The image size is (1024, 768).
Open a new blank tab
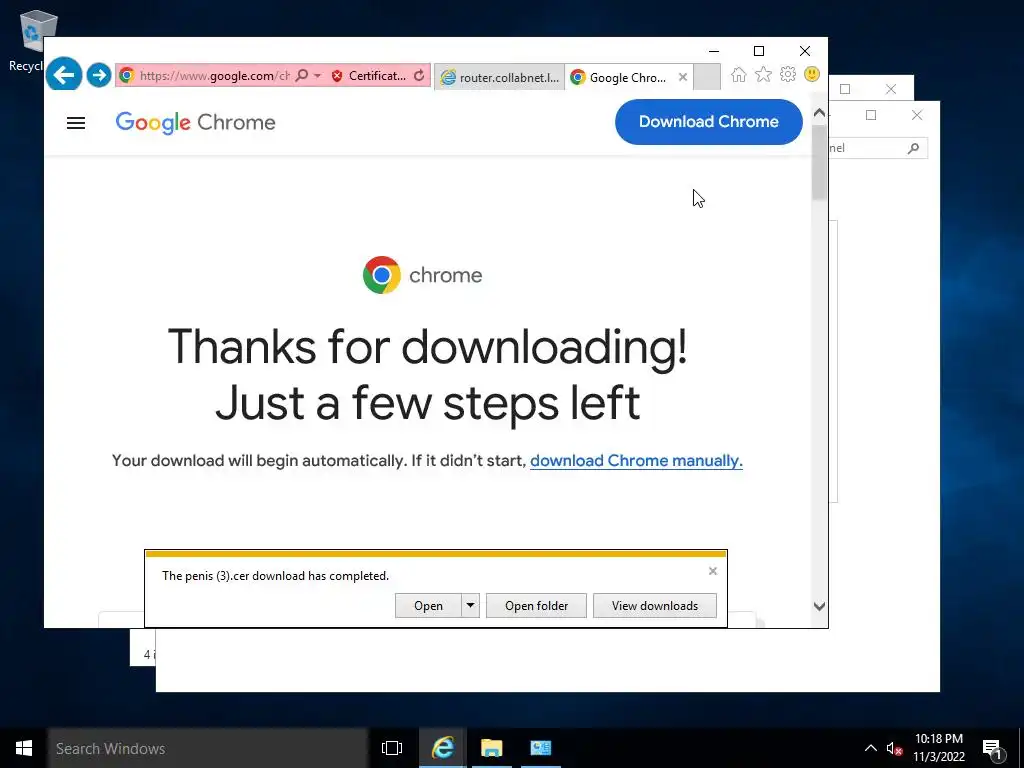tap(707, 77)
